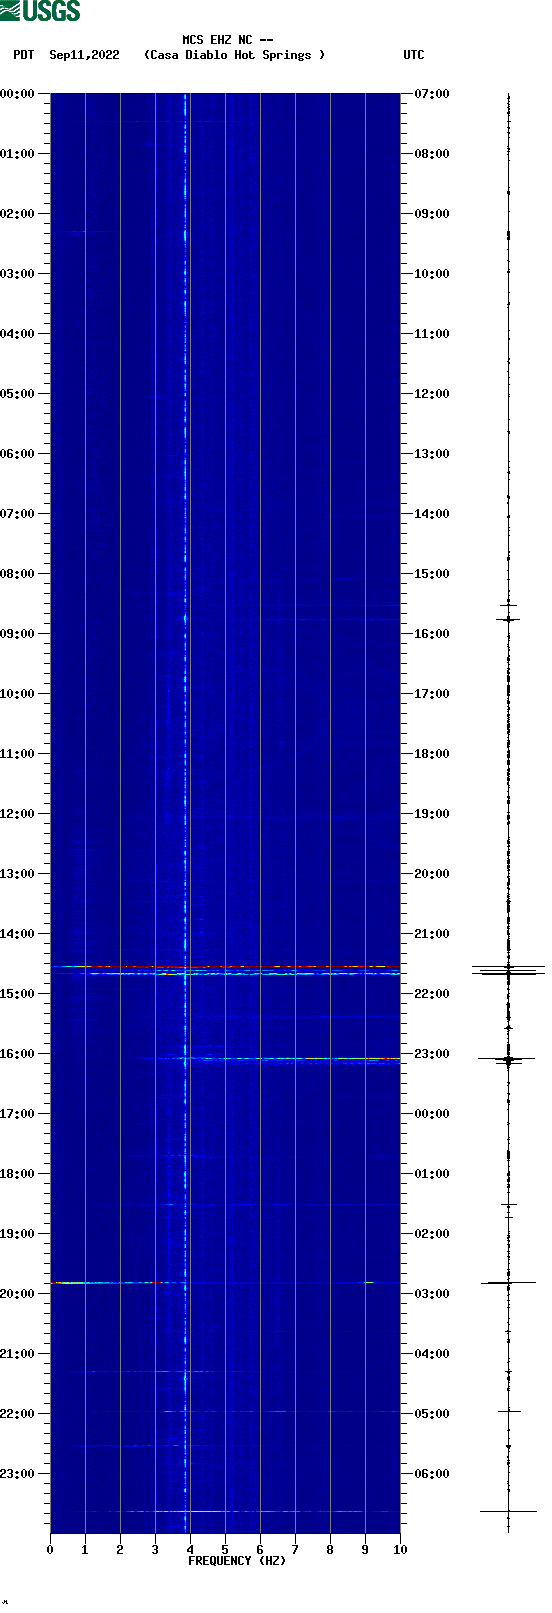Select the 18:00 label on PDT axis
This screenshot has height=1613, width=552.
pyautogui.click(x=18, y=1174)
